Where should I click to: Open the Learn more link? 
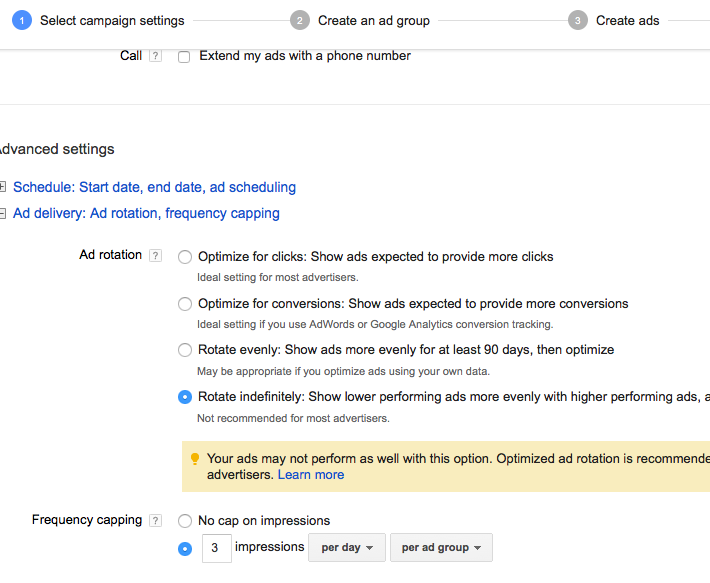pyautogui.click(x=310, y=475)
